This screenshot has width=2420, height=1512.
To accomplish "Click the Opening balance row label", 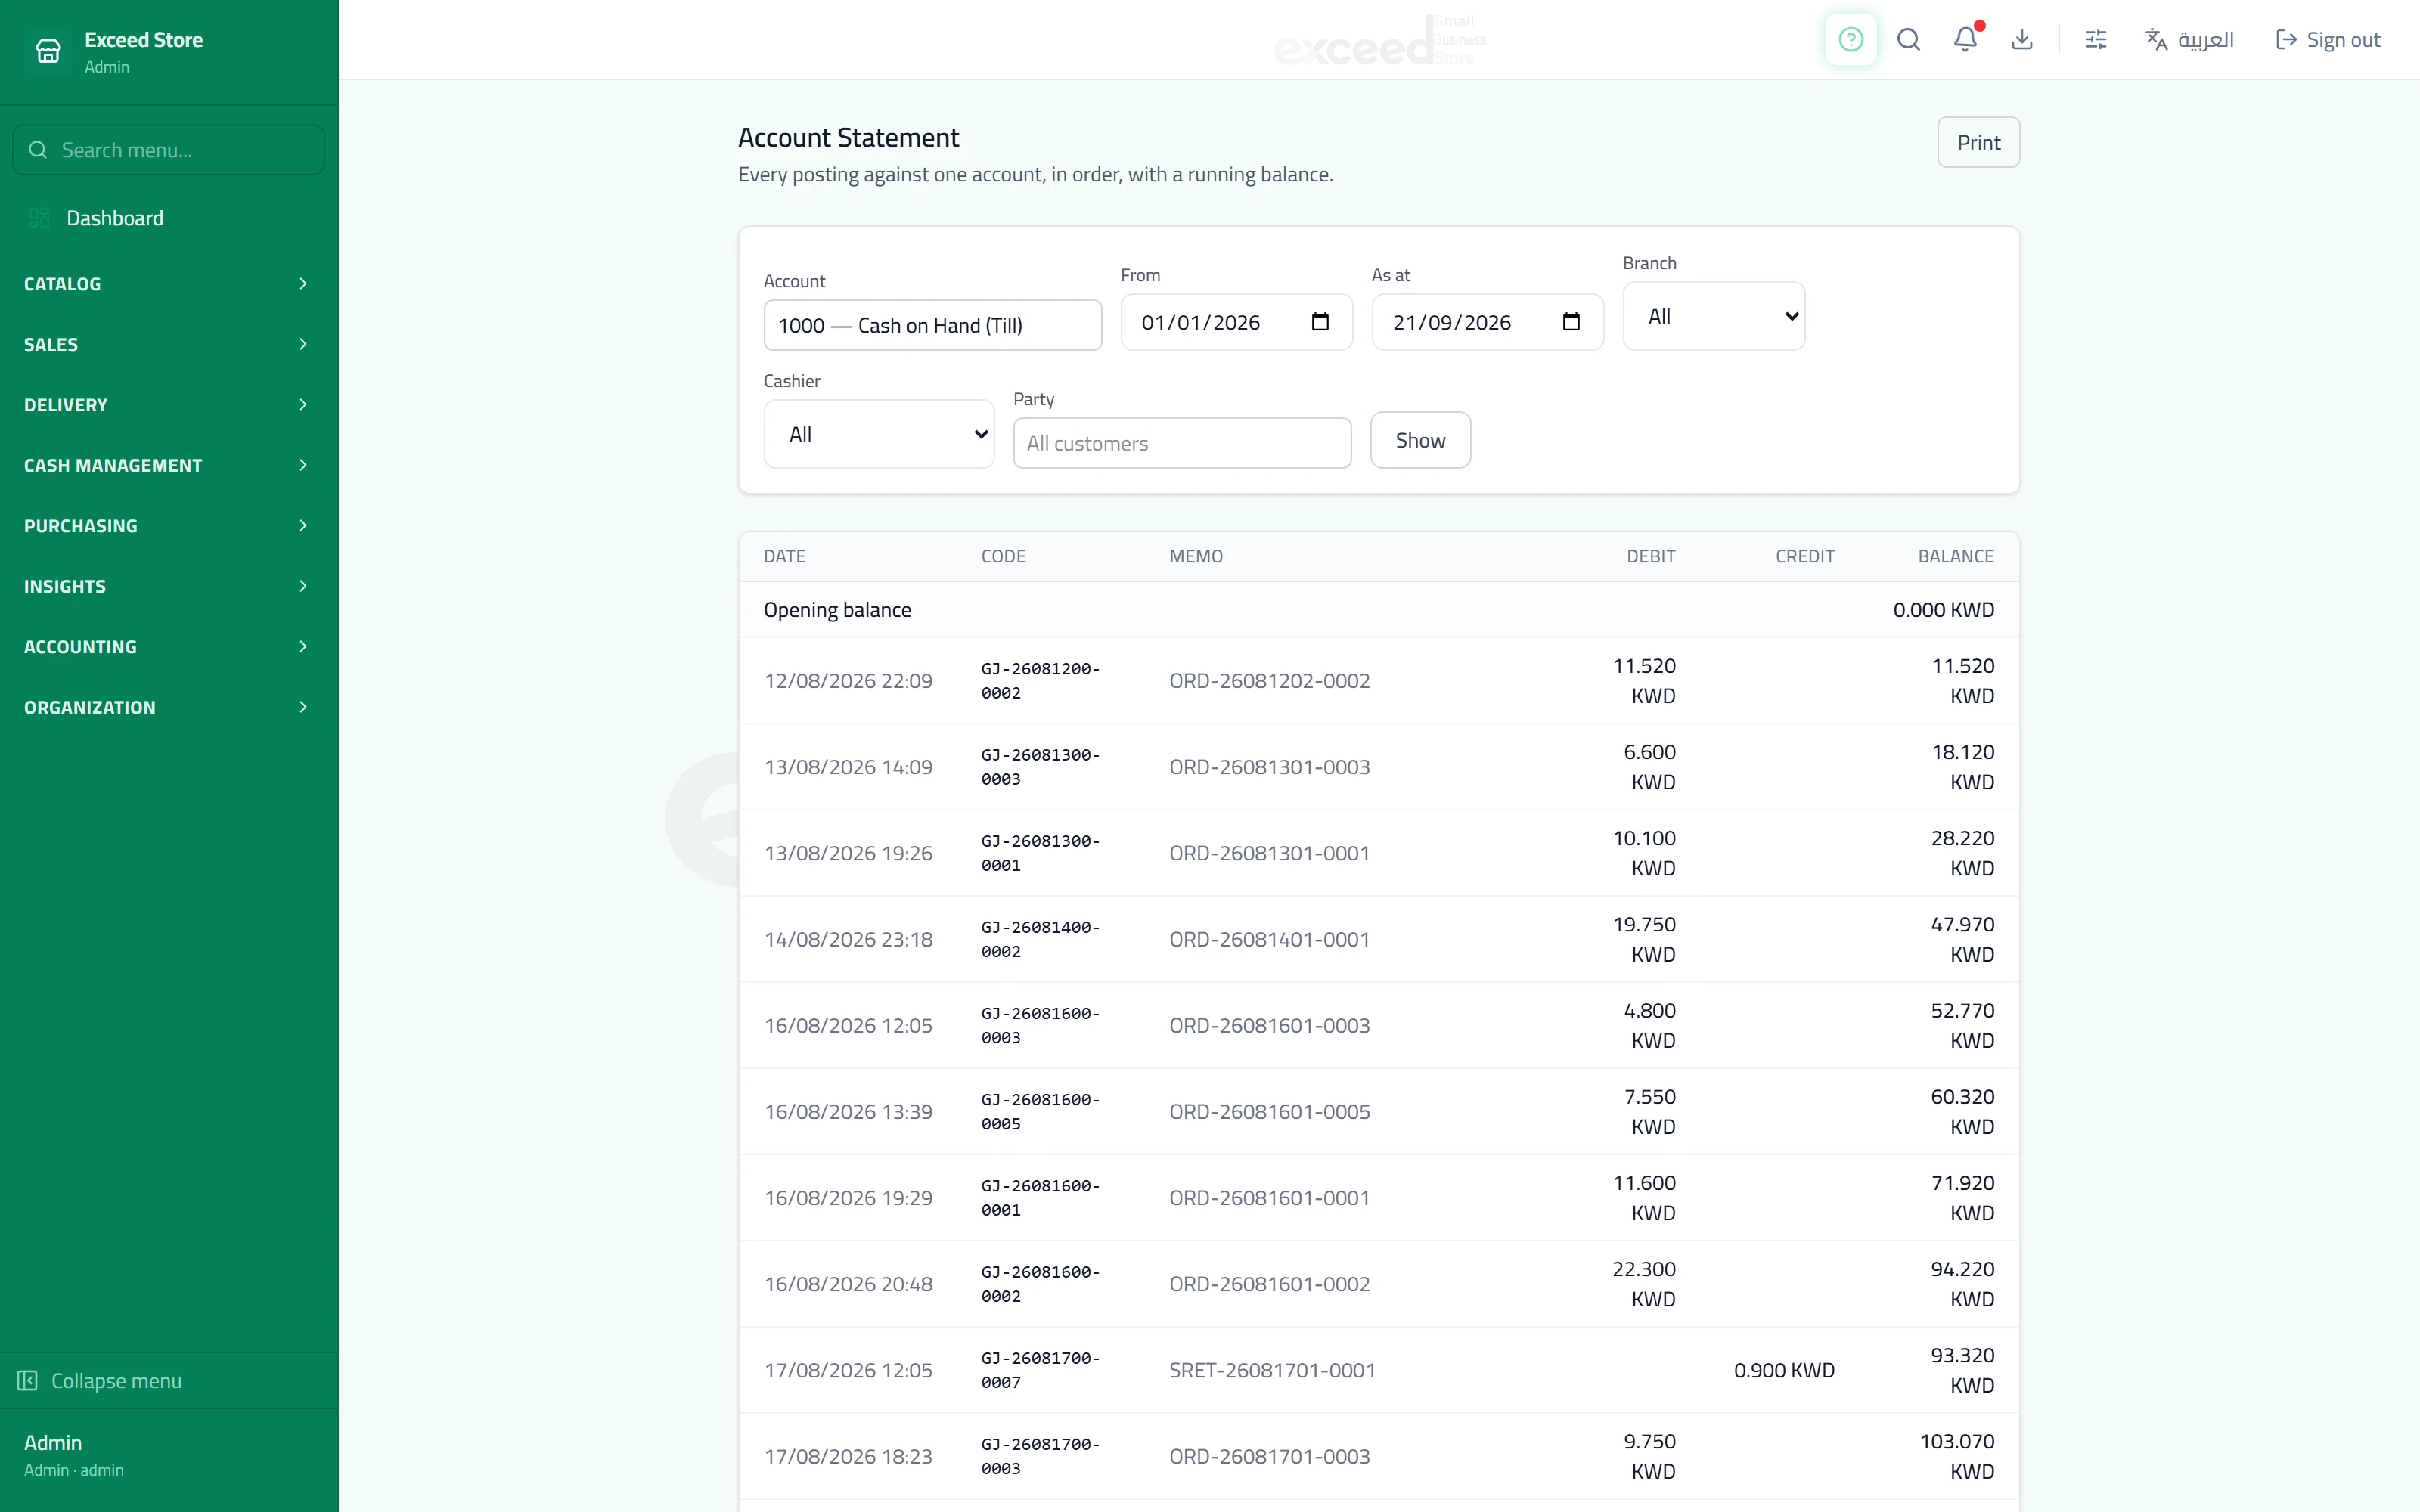I will coord(837,610).
